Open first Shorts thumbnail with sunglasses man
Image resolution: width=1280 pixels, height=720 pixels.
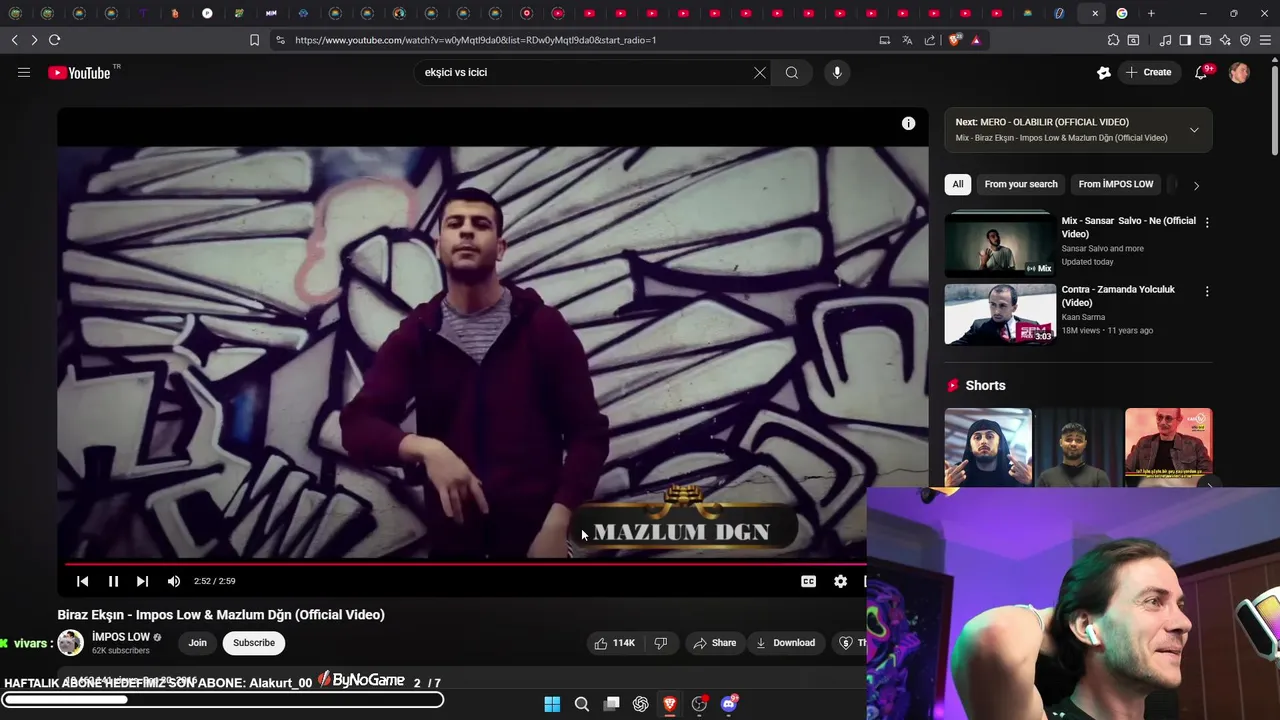tap(988, 447)
